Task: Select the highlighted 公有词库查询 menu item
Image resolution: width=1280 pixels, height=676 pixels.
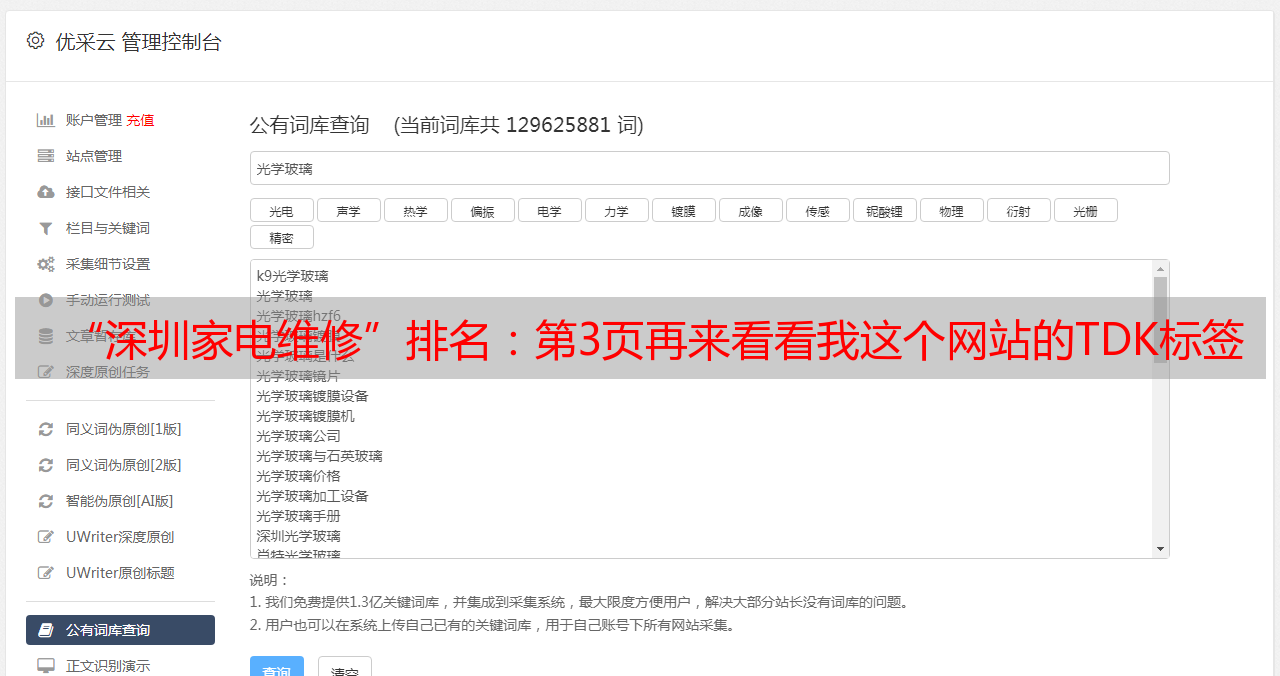Action: coord(120,630)
